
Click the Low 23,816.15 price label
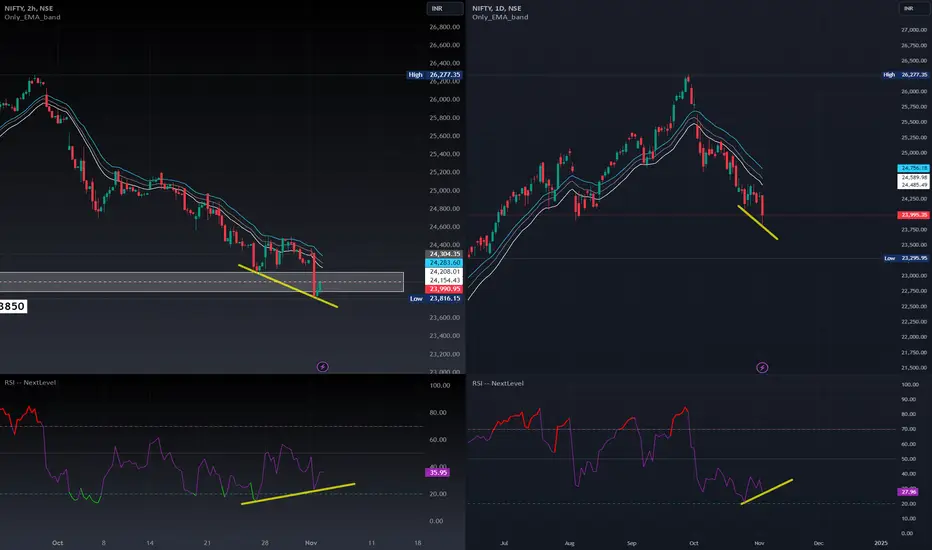coord(435,298)
